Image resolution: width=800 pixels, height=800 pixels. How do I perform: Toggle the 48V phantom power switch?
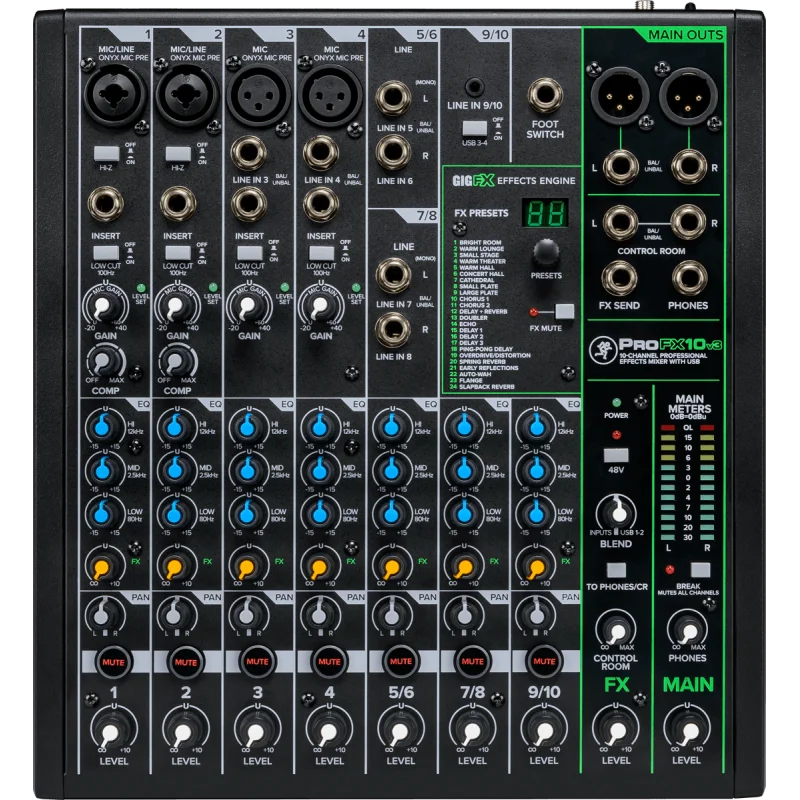tap(616, 455)
